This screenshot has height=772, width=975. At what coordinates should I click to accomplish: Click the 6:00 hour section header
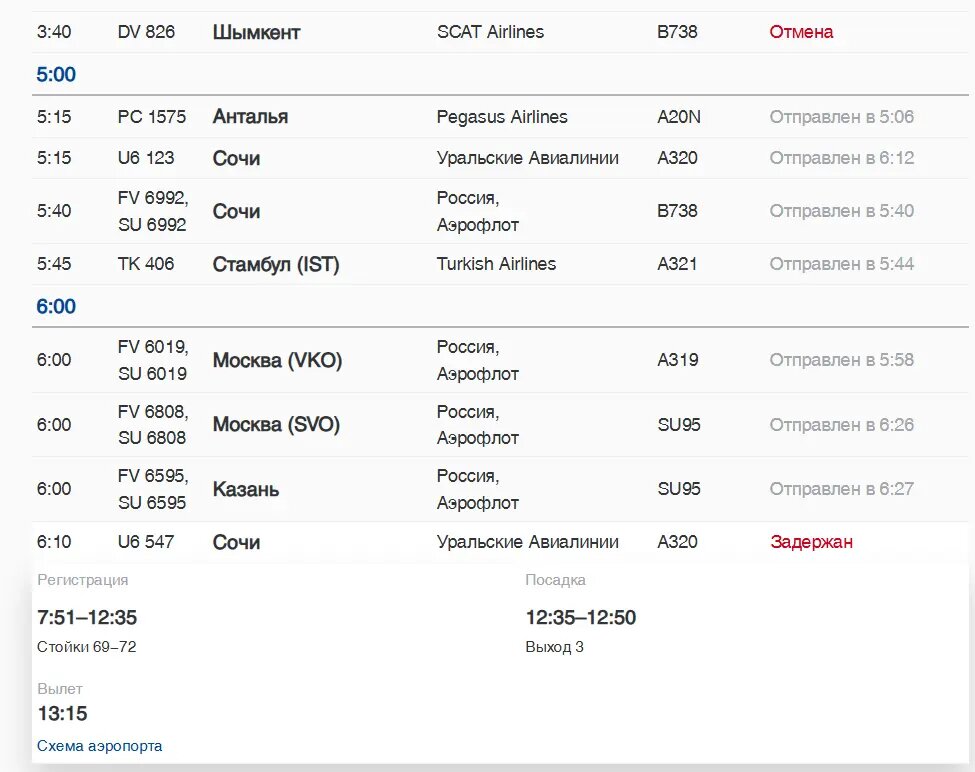tap(56, 307)
